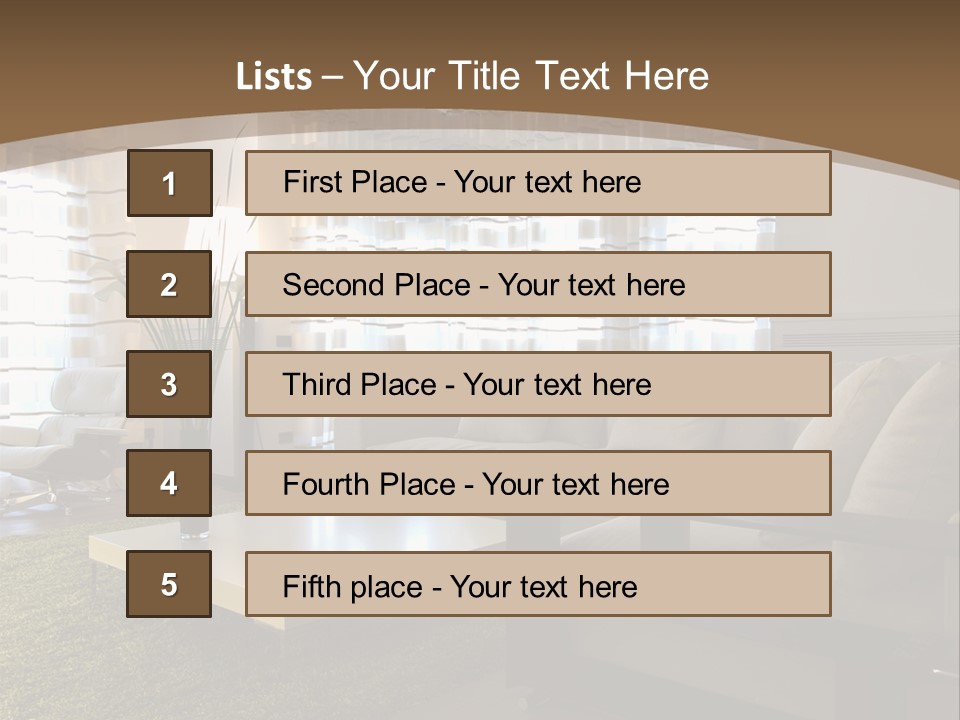Click the slide title text
Screen dimensions: 960x720
(472, 76)
